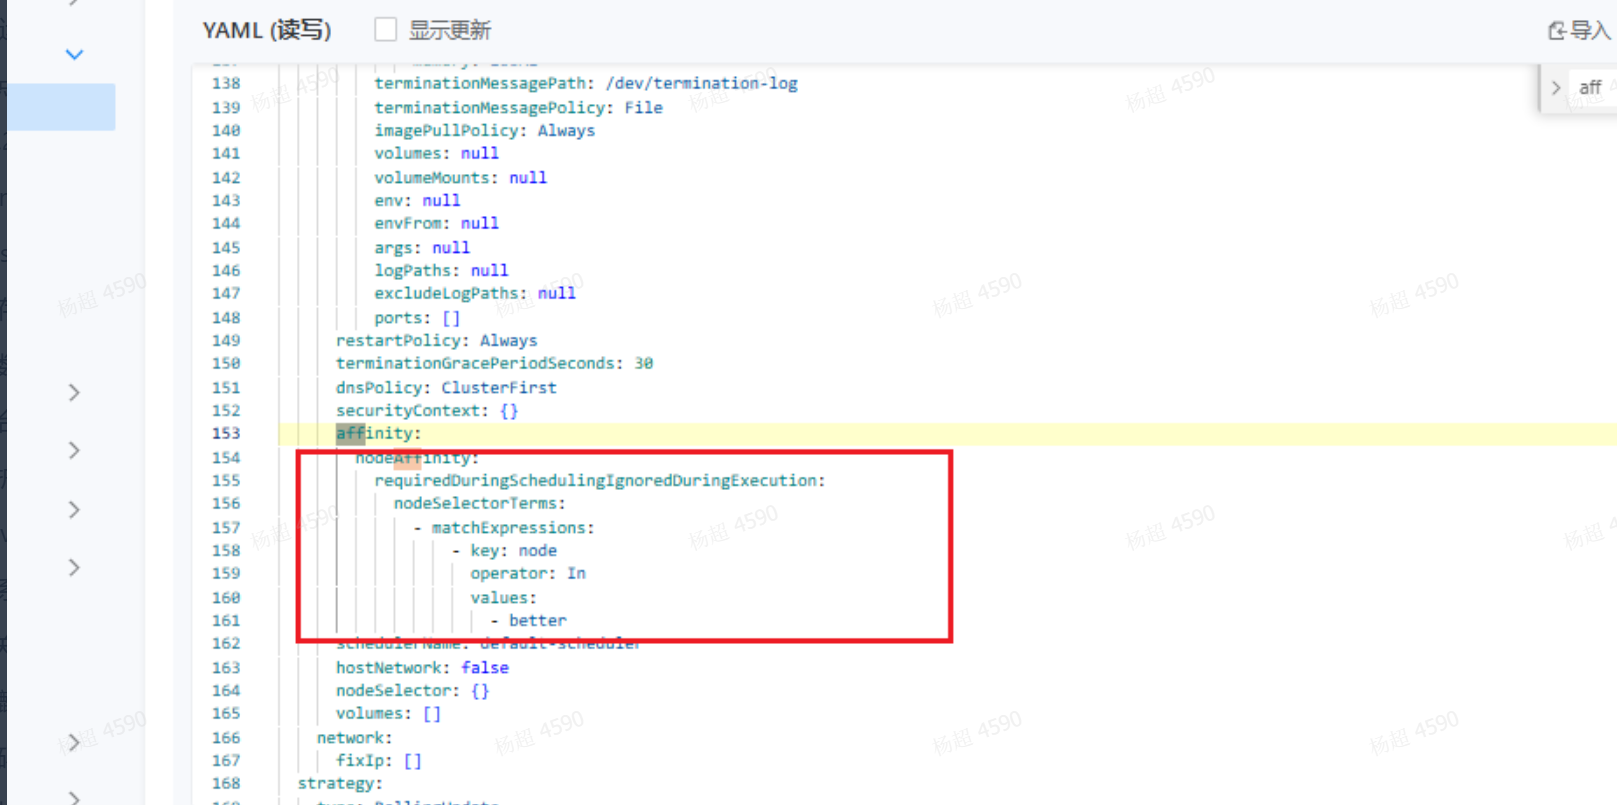Screen dimensions: 1617x805
Task: Click line number 138 in gutter
Action: click(x=226, y=84)
